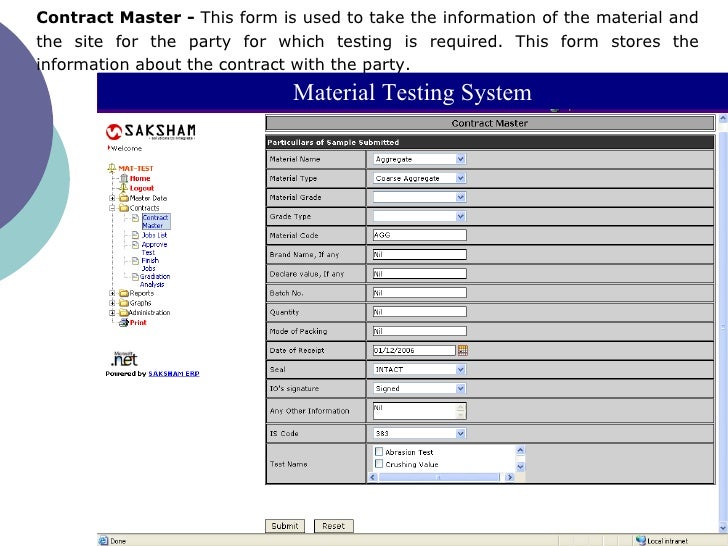Click the Print printer icon
728x546 pixels.
click(x=124, y=323)
